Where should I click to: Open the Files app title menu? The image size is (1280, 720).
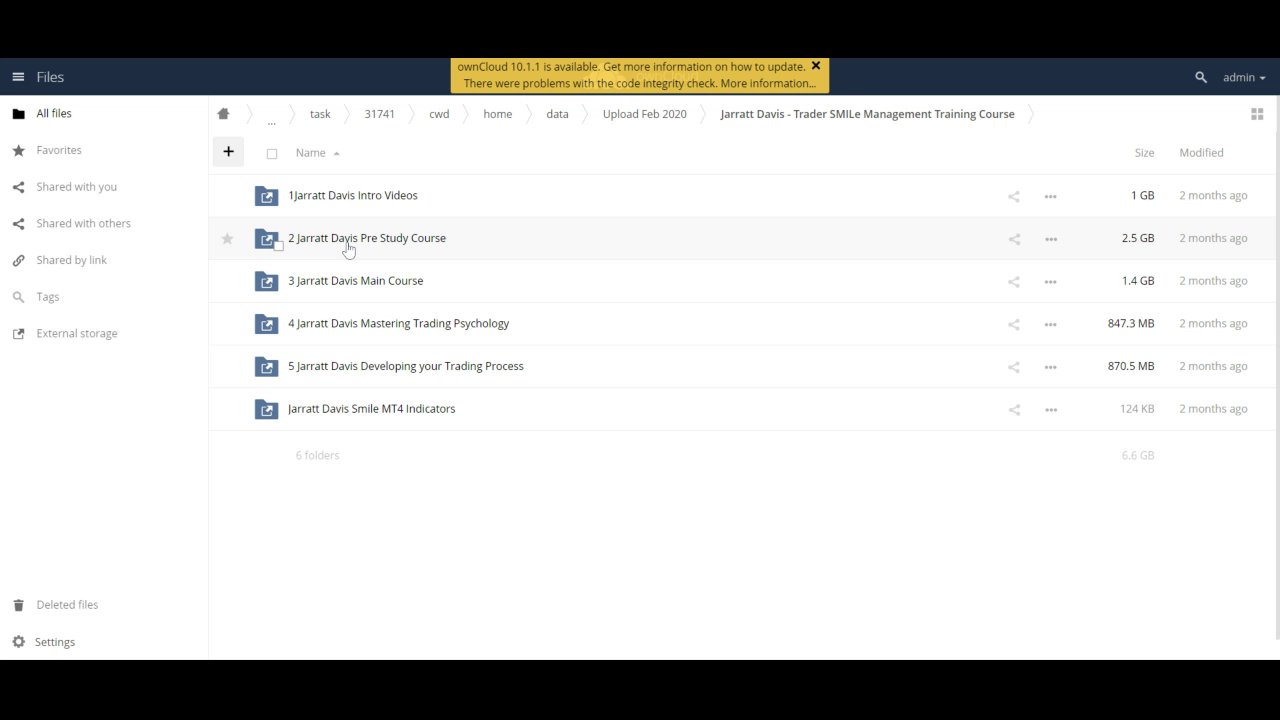50,77
